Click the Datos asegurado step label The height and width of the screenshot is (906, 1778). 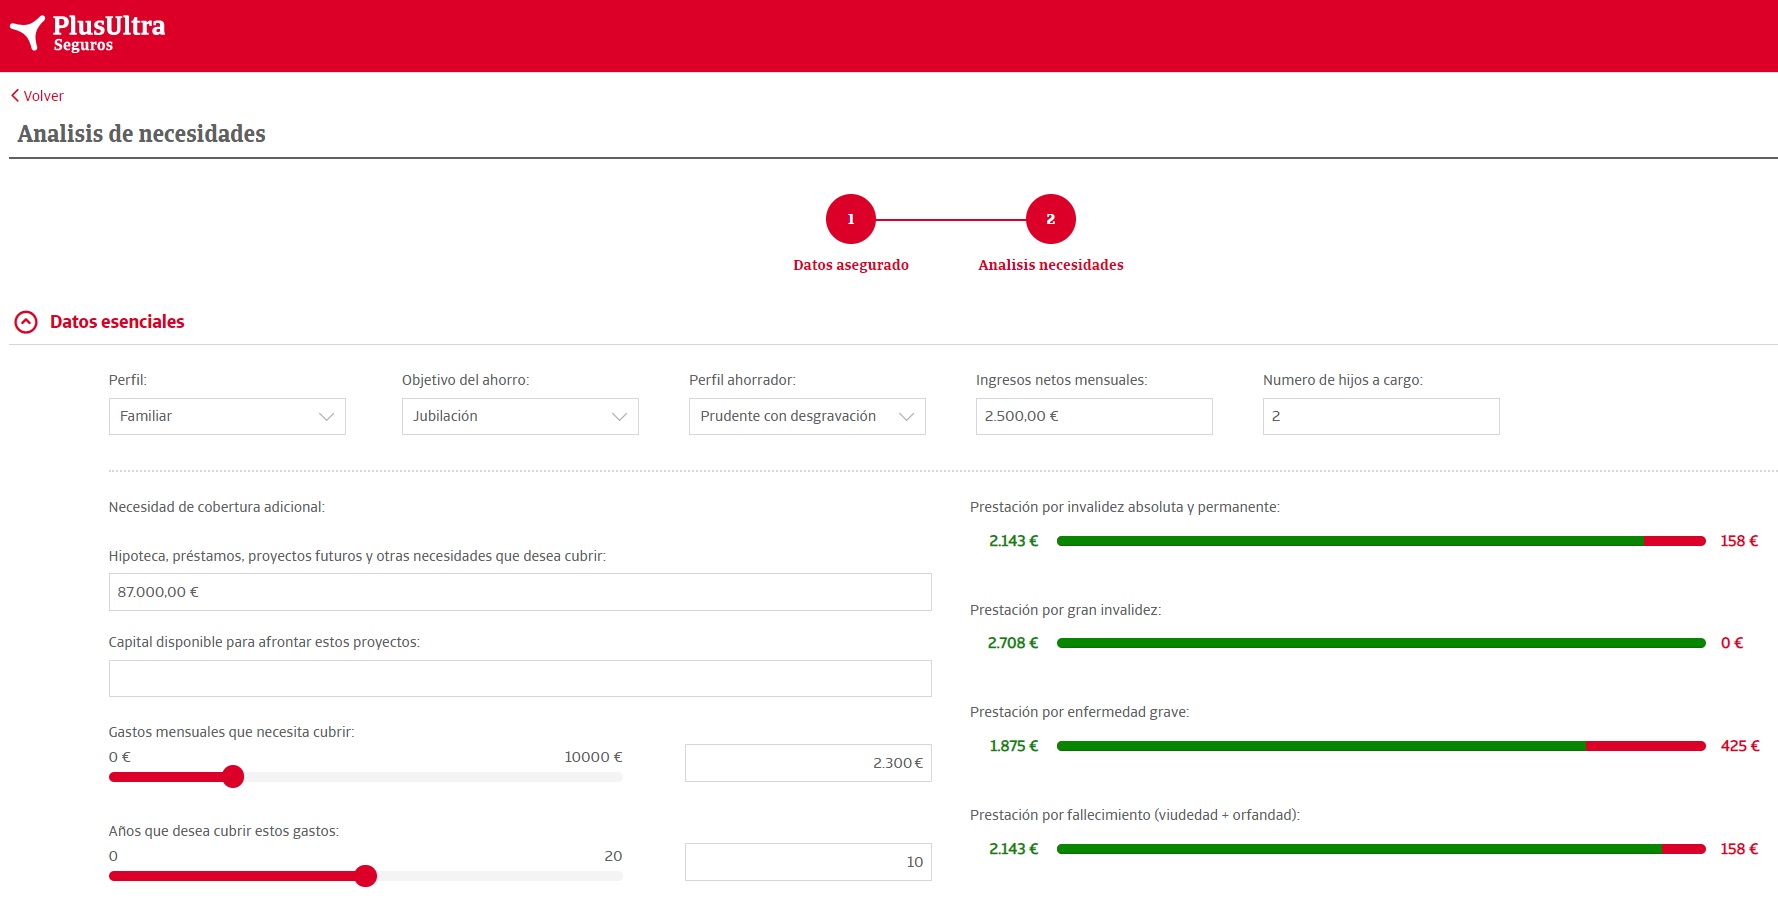pos(850,265)
